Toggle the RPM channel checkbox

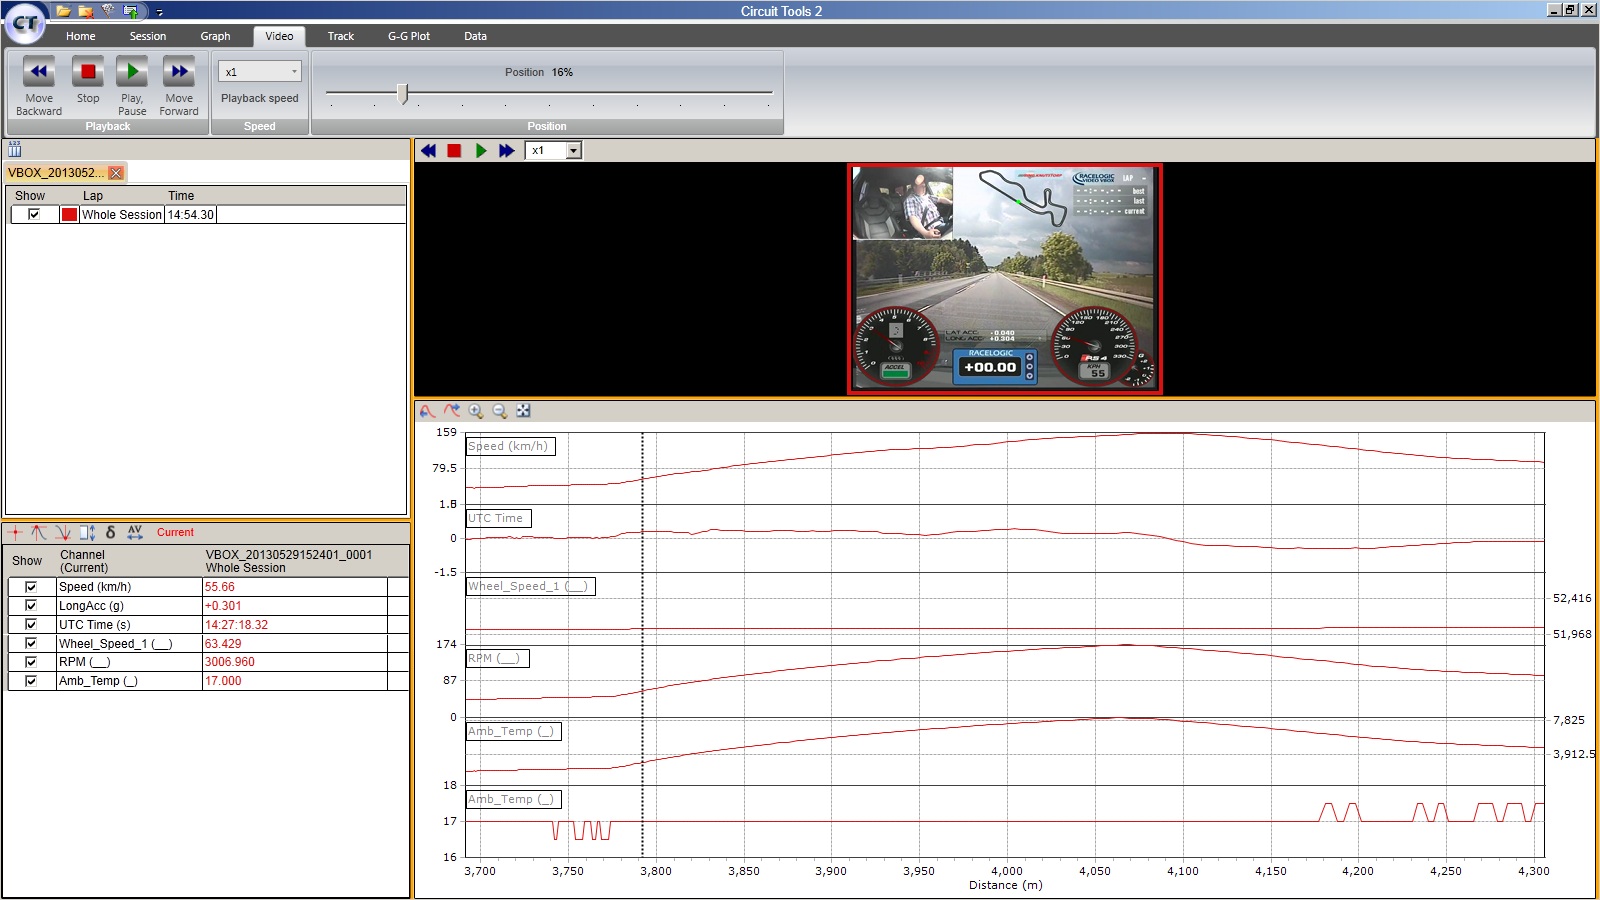click(x=31, y=662)
